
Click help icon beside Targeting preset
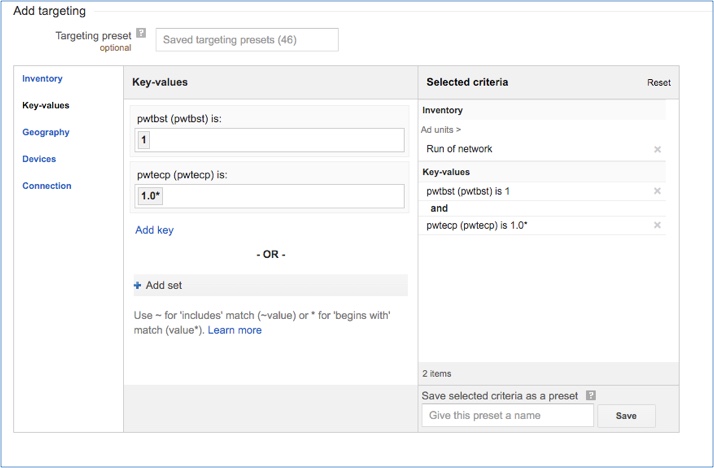(x=141, y=33)
